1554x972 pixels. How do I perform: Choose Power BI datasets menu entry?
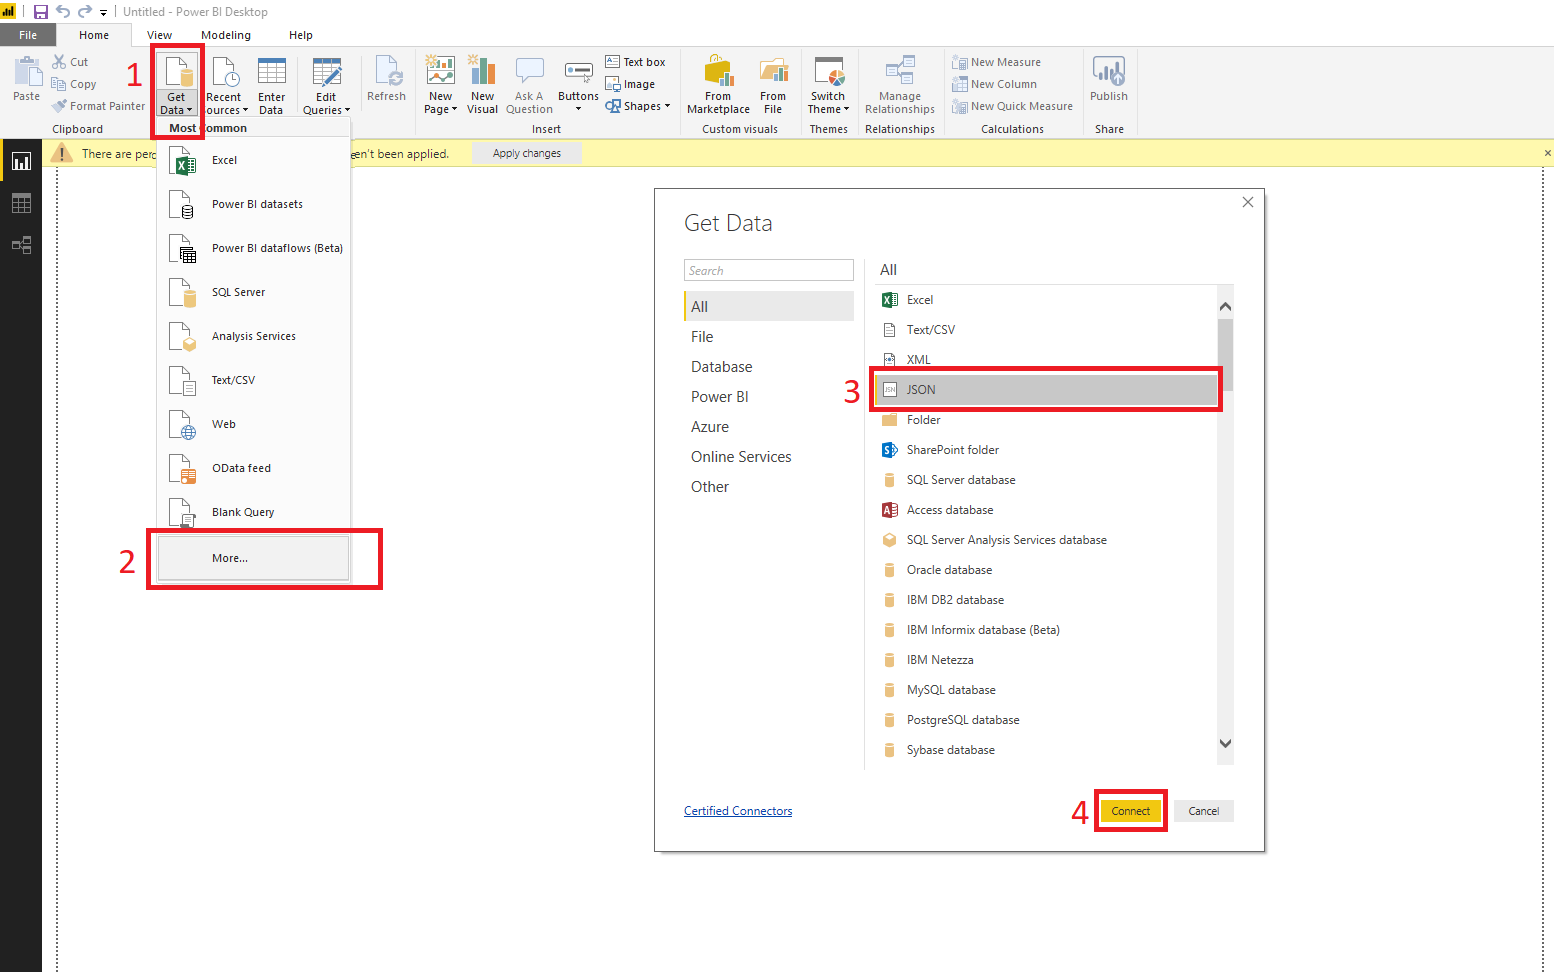(x=254, y=204)
